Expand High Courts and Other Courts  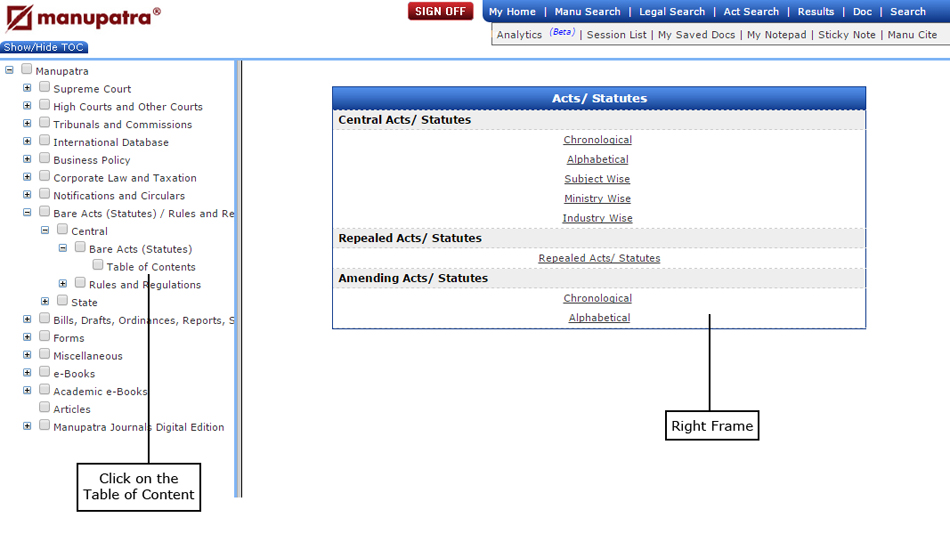27,105
